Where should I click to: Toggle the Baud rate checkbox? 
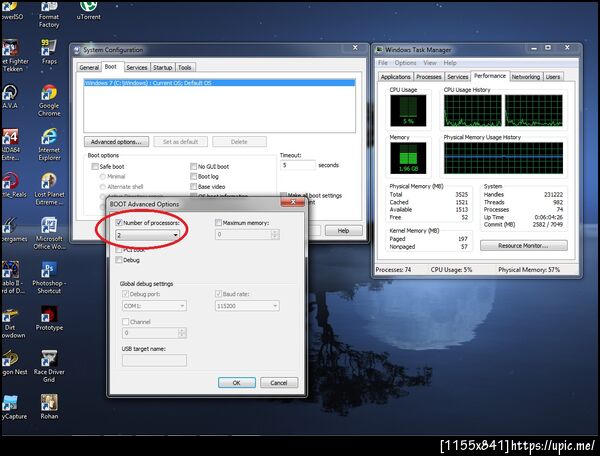(x=218, y=294)
